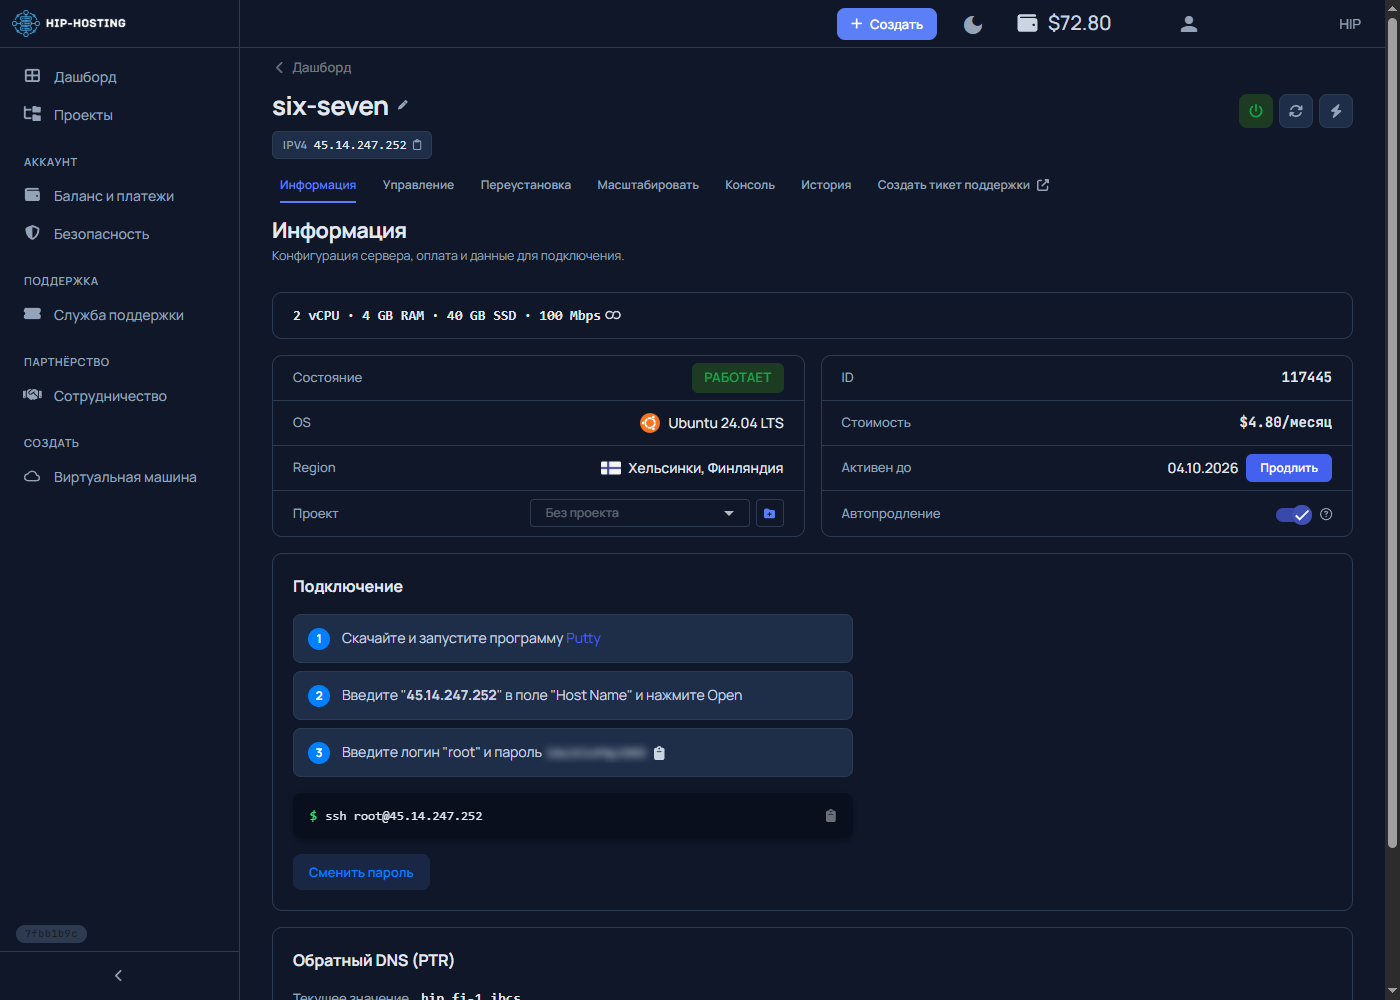Click Сменить пароль button
This screenshot has width=1400, height=1000.
point(361,872)
